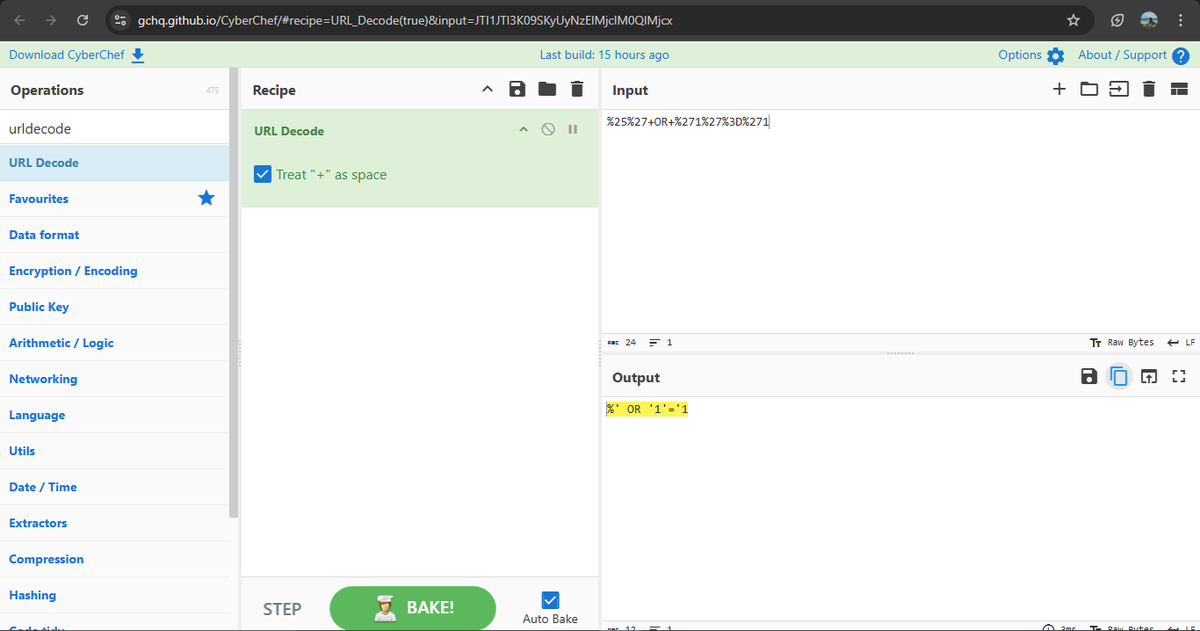Image resolution: width=1200 pixels, height=631 pixels.
Task: Click the Last build: 15 hours ago text
Action: point(604,55)
